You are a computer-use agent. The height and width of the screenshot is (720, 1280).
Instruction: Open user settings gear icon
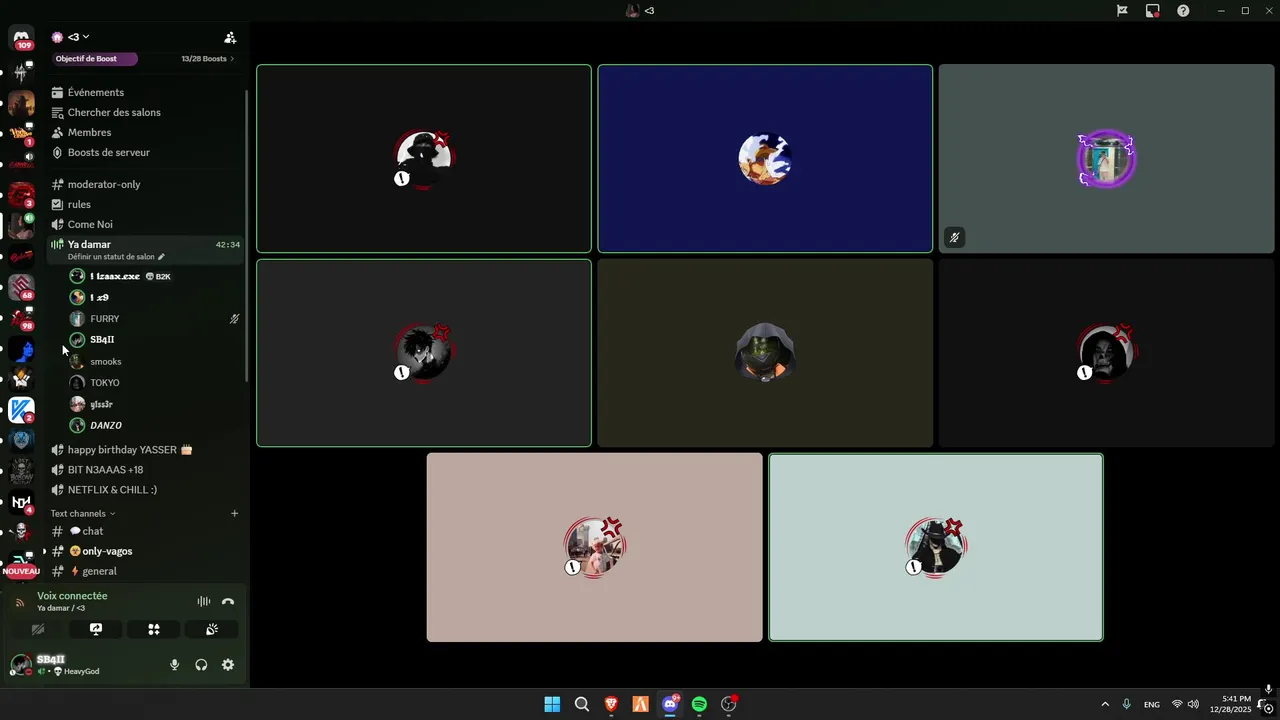228,665
